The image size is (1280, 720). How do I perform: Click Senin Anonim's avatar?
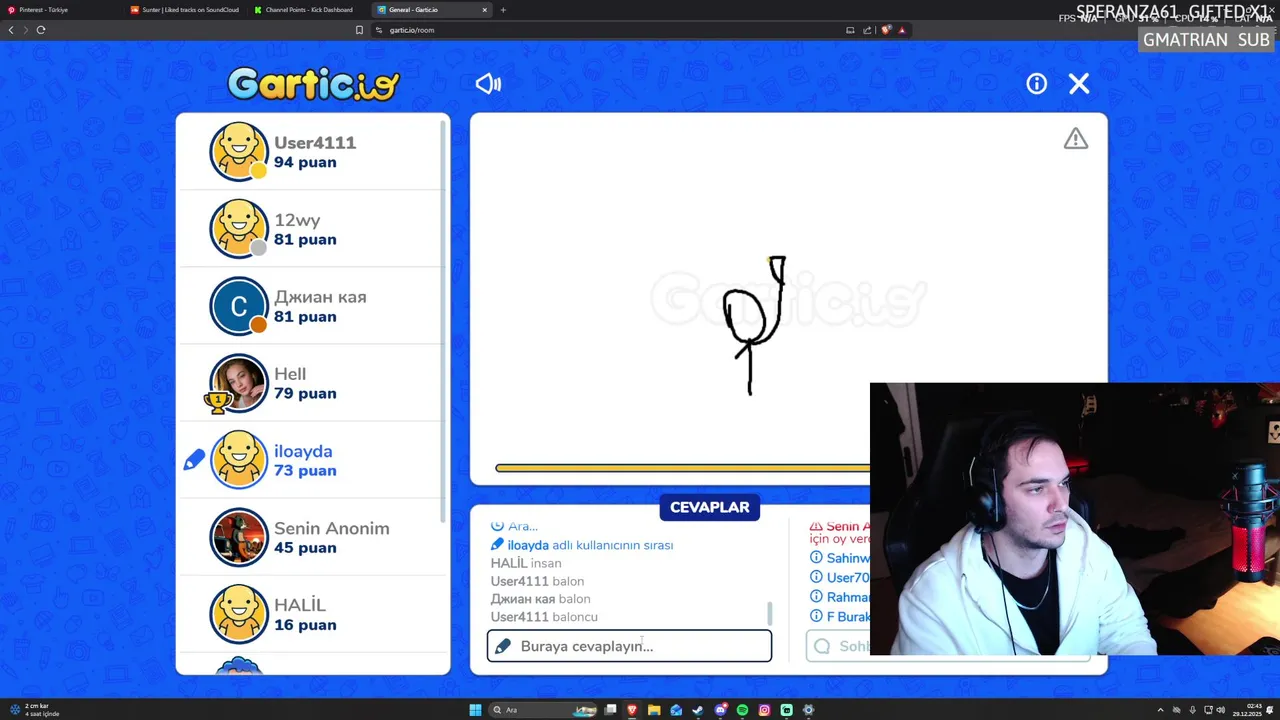pyautogui.click(x=239, y=537)
